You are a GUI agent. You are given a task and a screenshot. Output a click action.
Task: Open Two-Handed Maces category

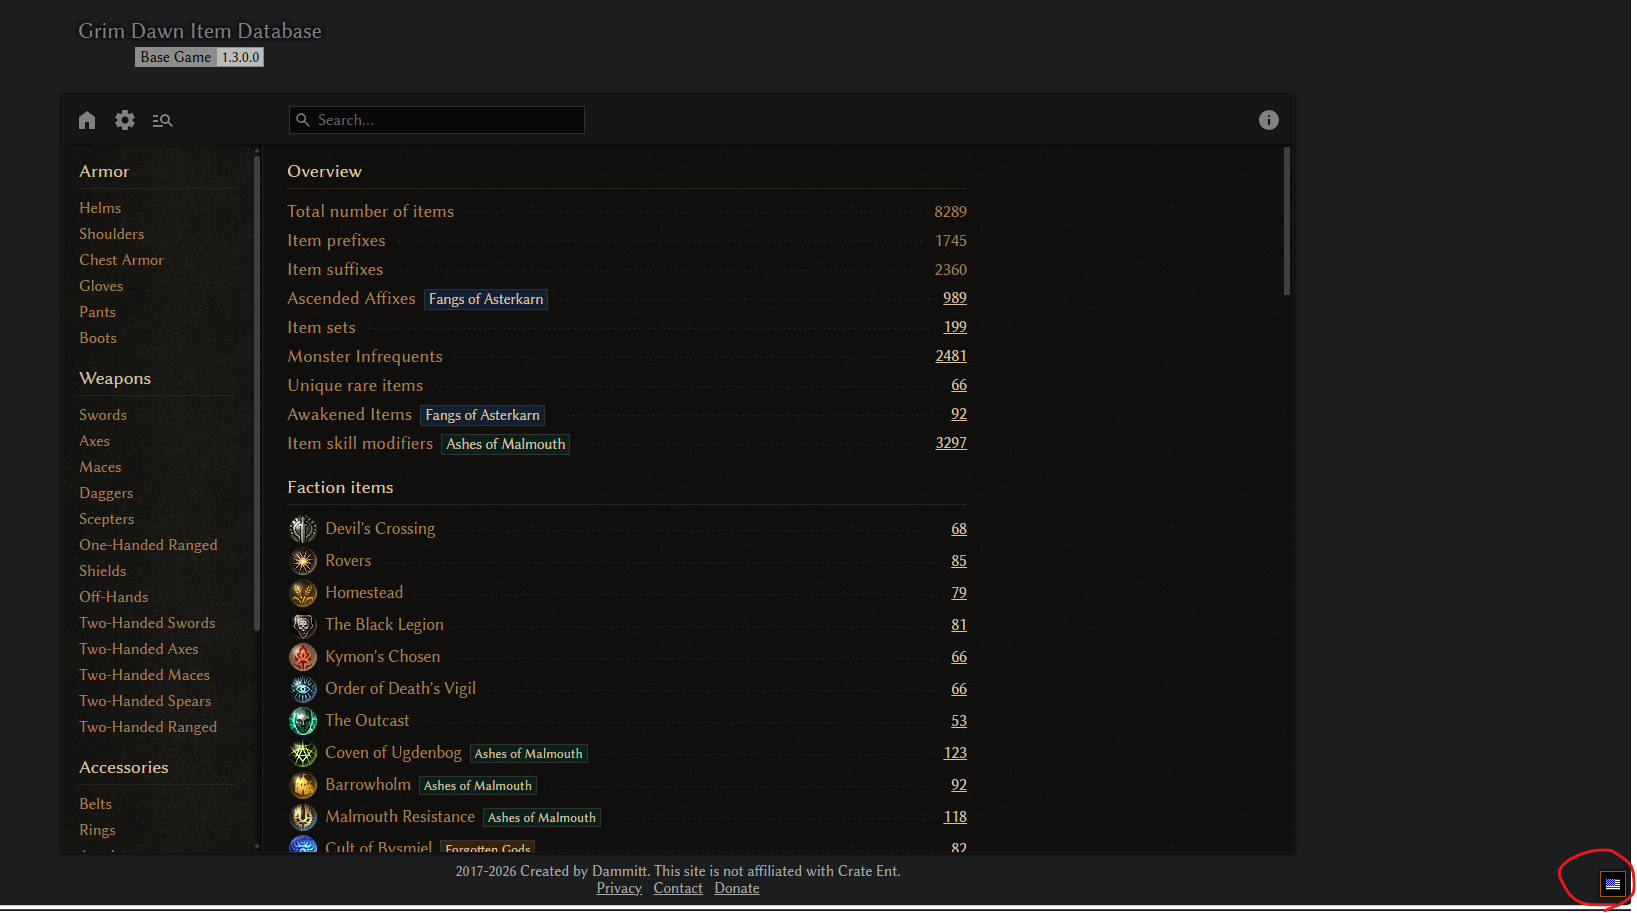point(145,675)
